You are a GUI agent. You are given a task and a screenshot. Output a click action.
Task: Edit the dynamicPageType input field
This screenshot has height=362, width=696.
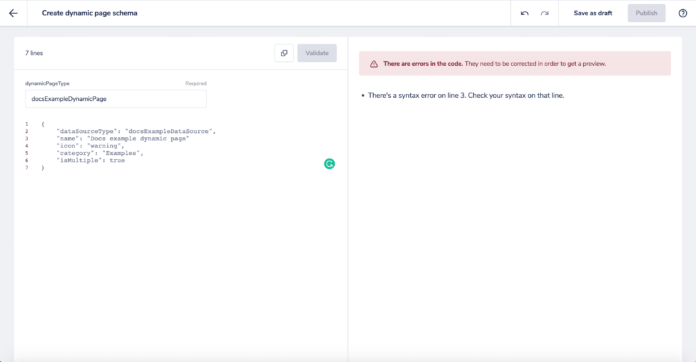coord(116,99)
